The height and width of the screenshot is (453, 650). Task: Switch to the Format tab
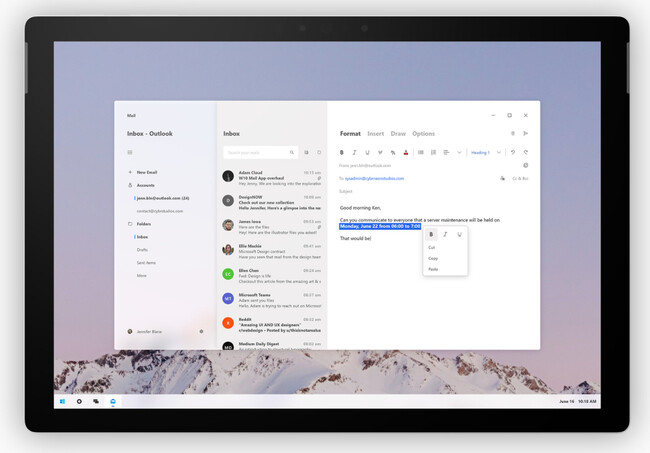tap(350, 133)
